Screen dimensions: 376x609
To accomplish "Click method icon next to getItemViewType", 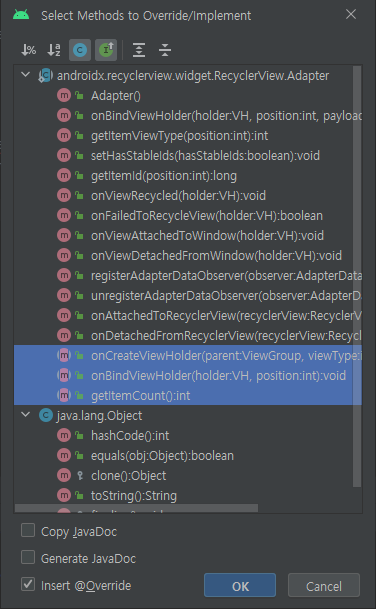I will coord(64,136).
